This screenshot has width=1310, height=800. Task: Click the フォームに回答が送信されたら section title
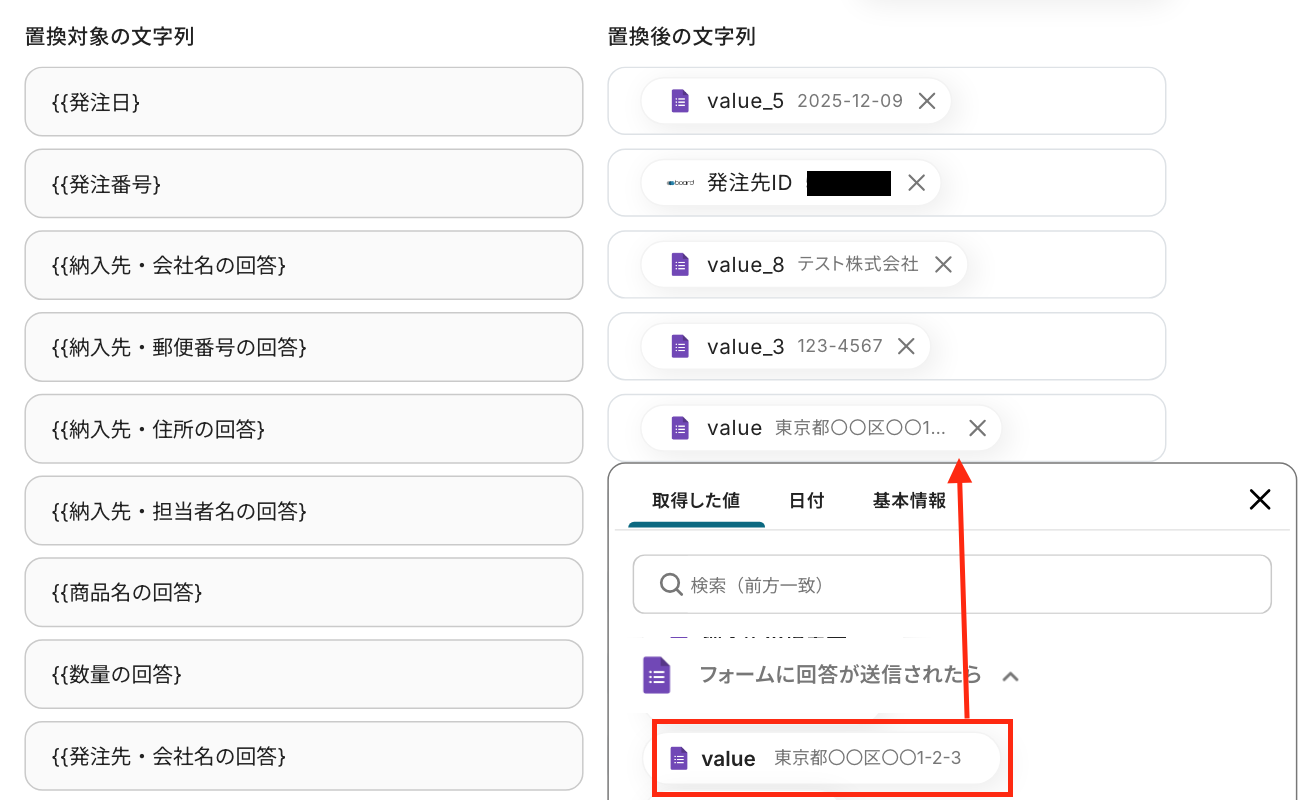[840, 675]
